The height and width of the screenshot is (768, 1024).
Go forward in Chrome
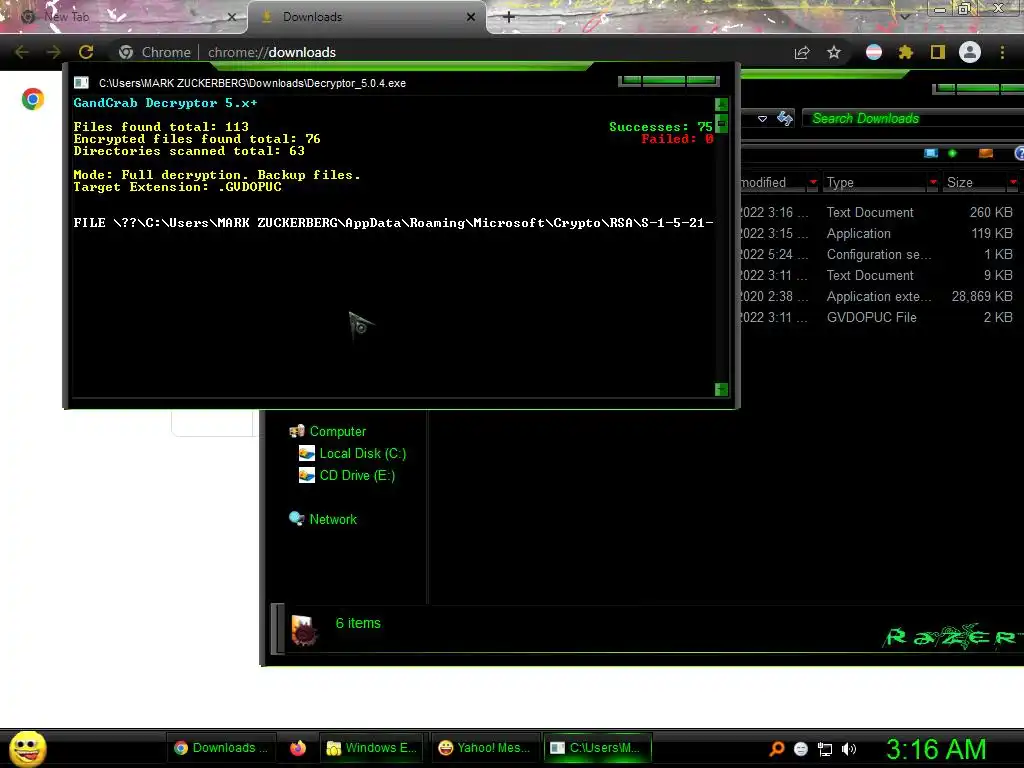54,52
